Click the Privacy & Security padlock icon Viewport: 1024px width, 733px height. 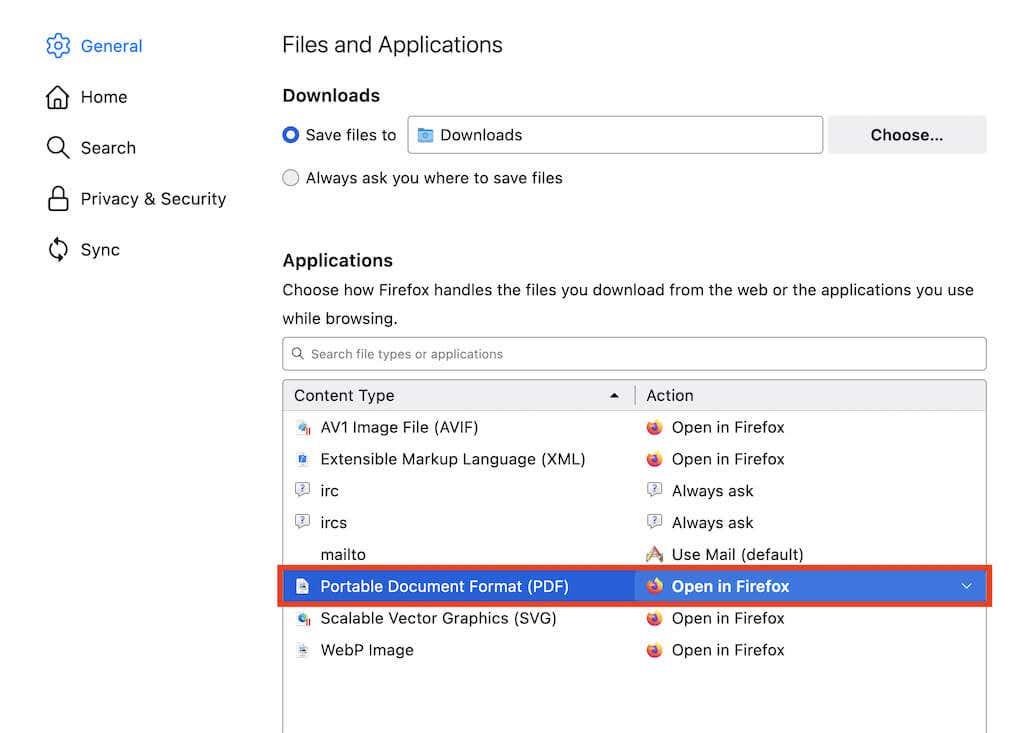pos(58,199)
